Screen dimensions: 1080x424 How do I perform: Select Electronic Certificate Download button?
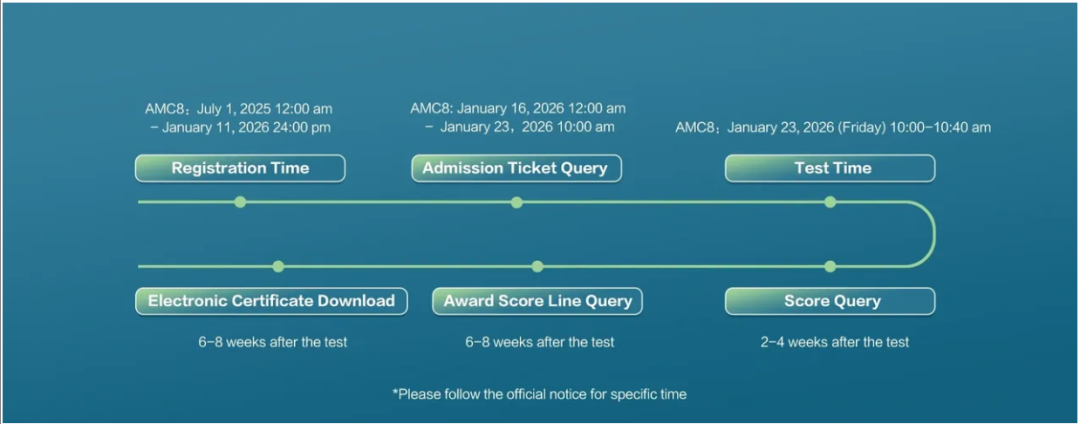(x=271, y=301)
